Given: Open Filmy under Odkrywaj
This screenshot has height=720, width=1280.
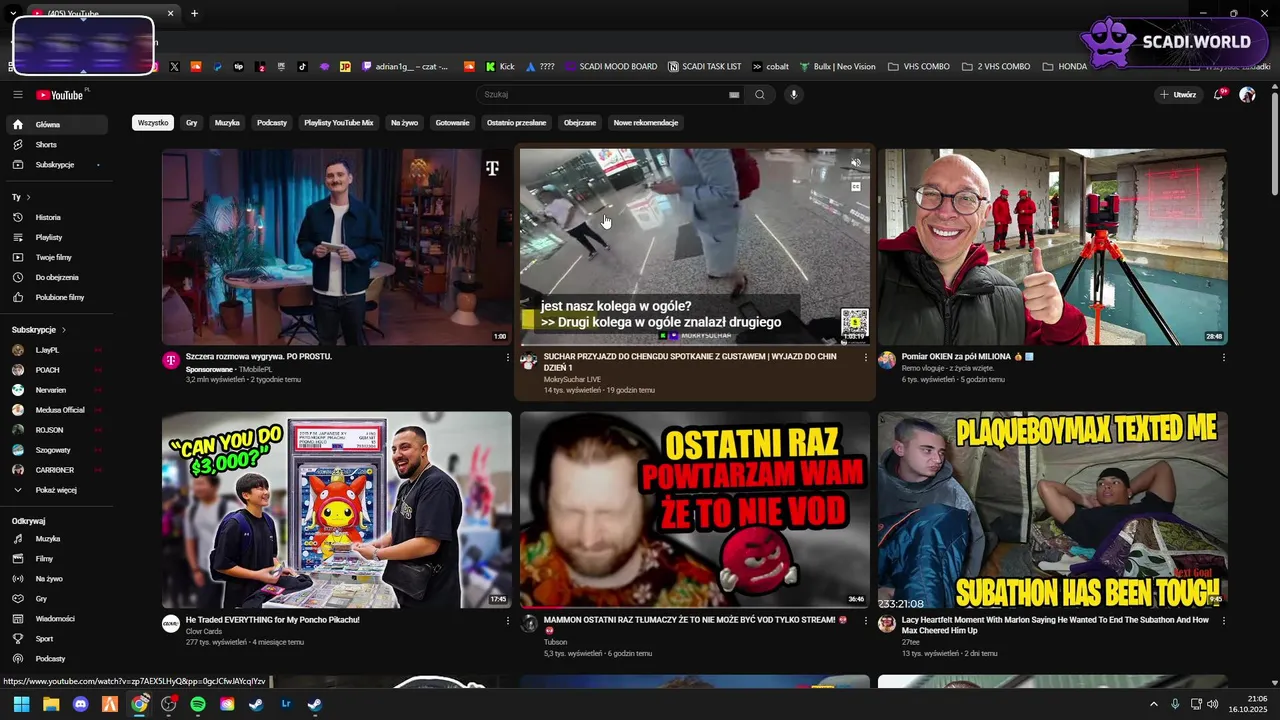Looking at the screenshot, I should tap(56, 559).
